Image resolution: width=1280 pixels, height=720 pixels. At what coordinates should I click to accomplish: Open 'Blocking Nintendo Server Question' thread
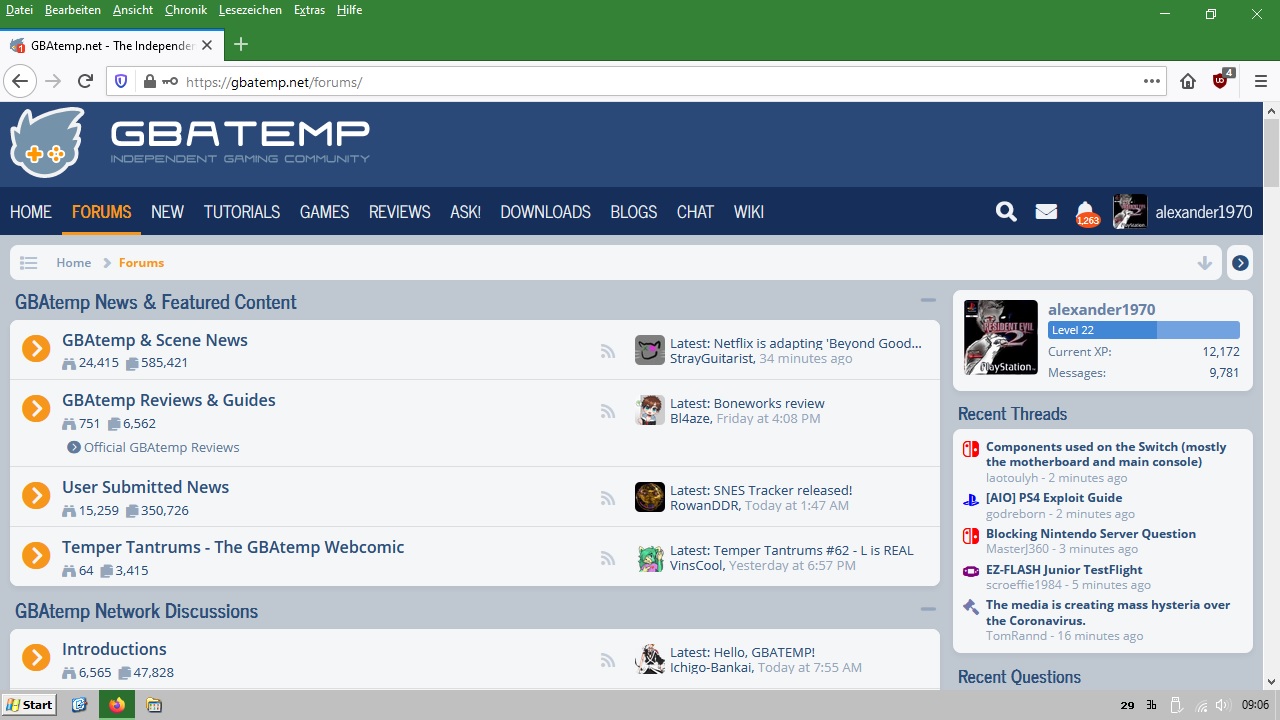click(x=1091, y=534)
